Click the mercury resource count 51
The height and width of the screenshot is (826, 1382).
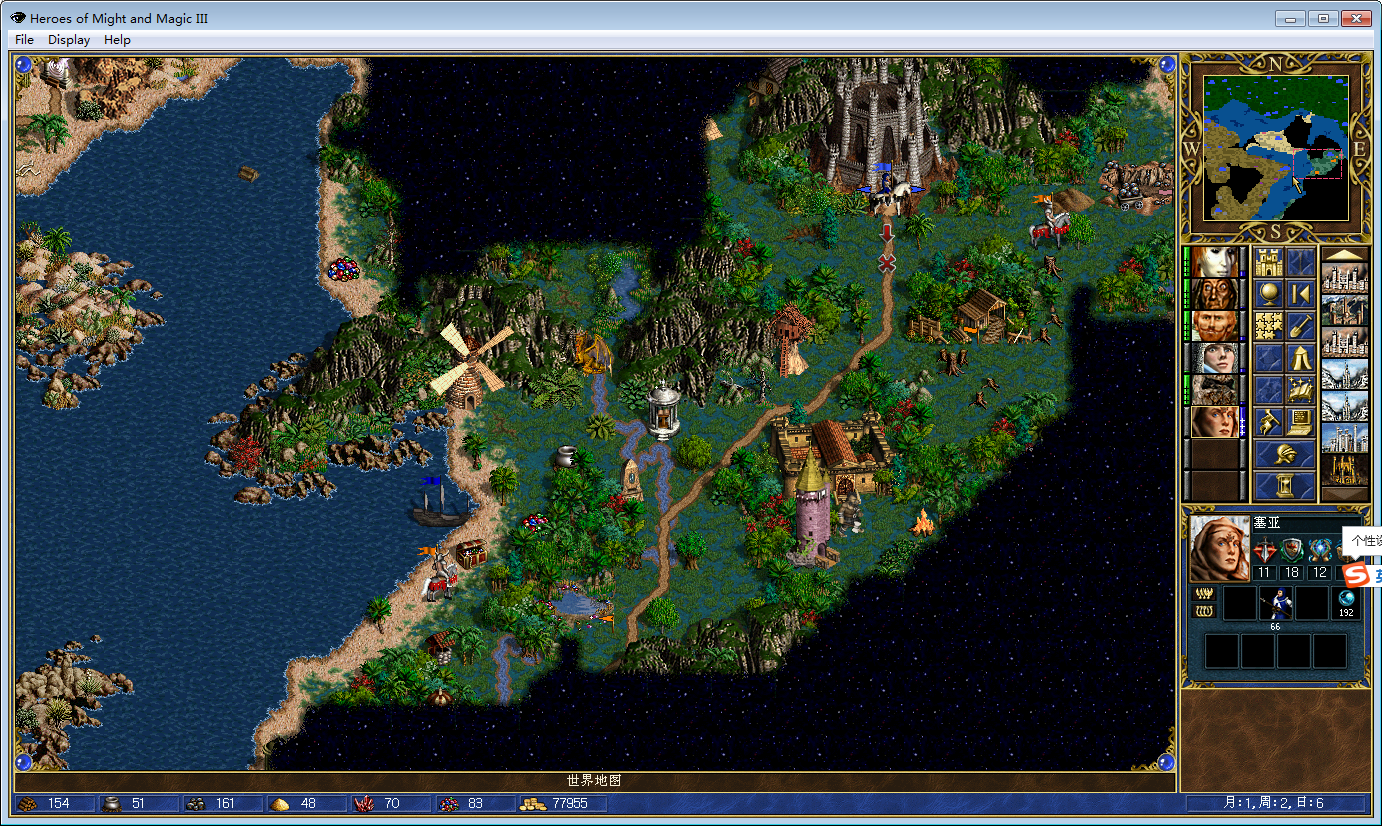138,804
